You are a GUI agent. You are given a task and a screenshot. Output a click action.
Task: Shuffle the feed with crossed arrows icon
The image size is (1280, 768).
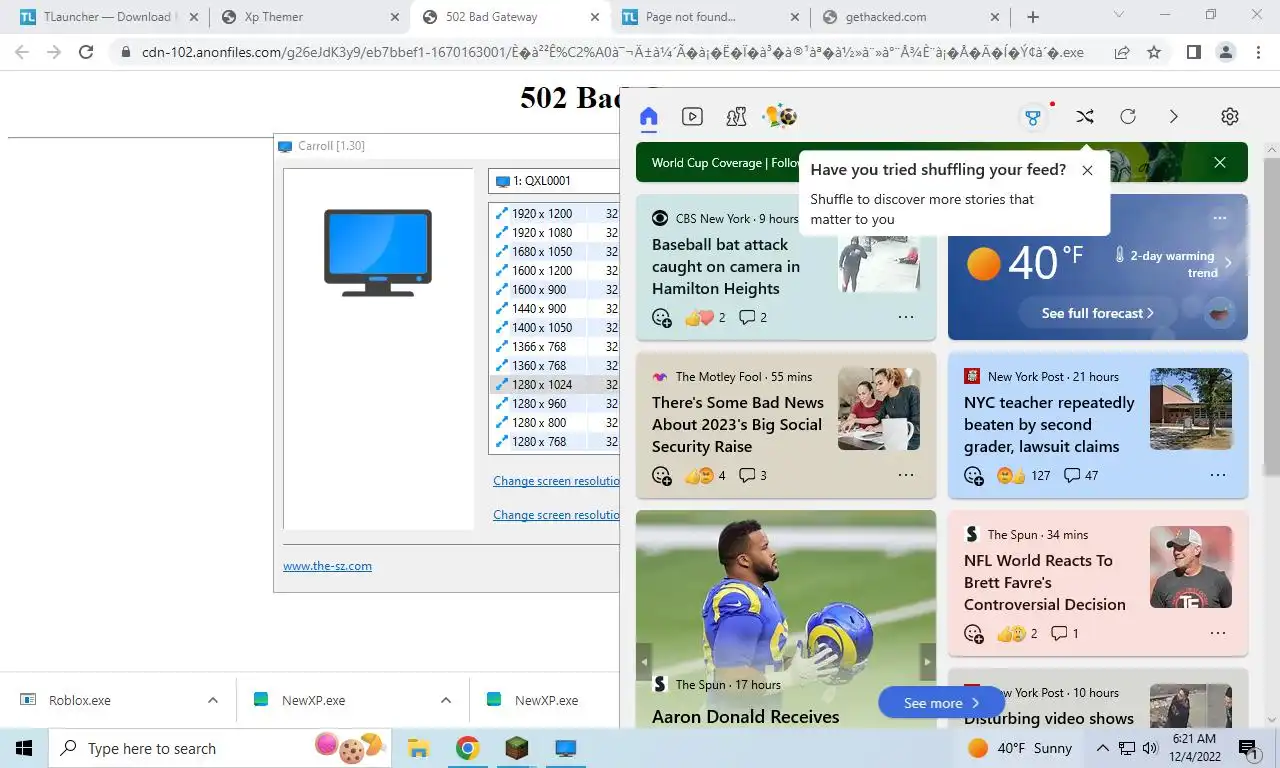(1085, 117)
